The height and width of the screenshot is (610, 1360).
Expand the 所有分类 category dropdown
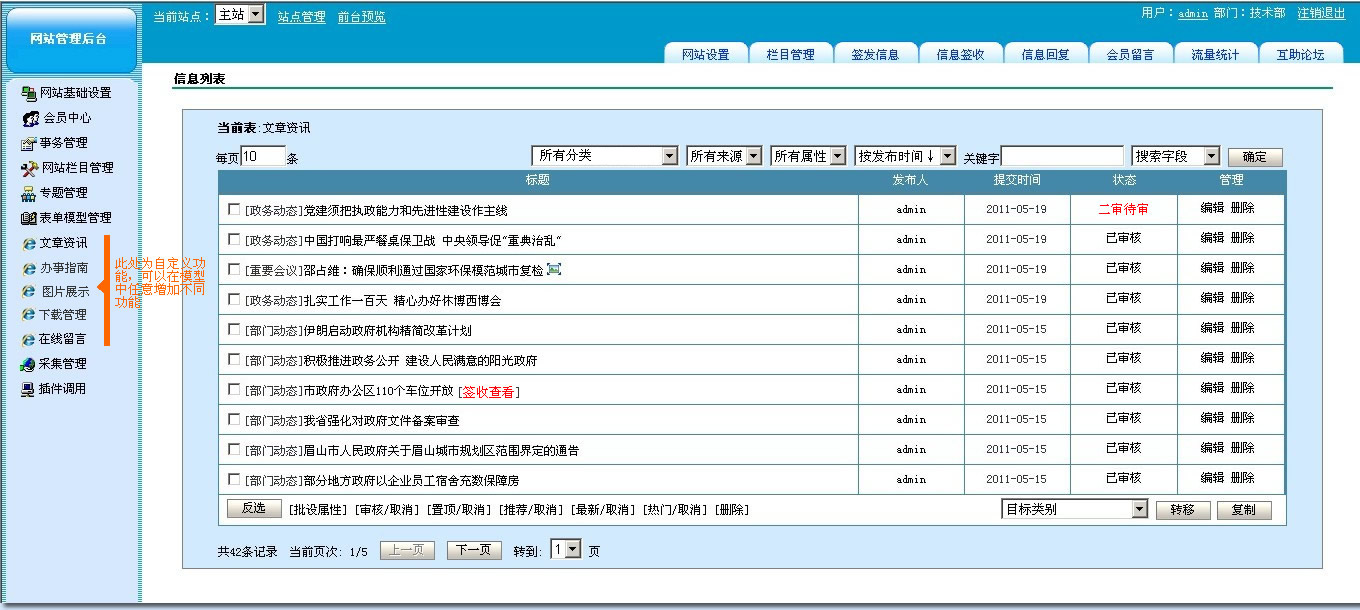point(669,156)
